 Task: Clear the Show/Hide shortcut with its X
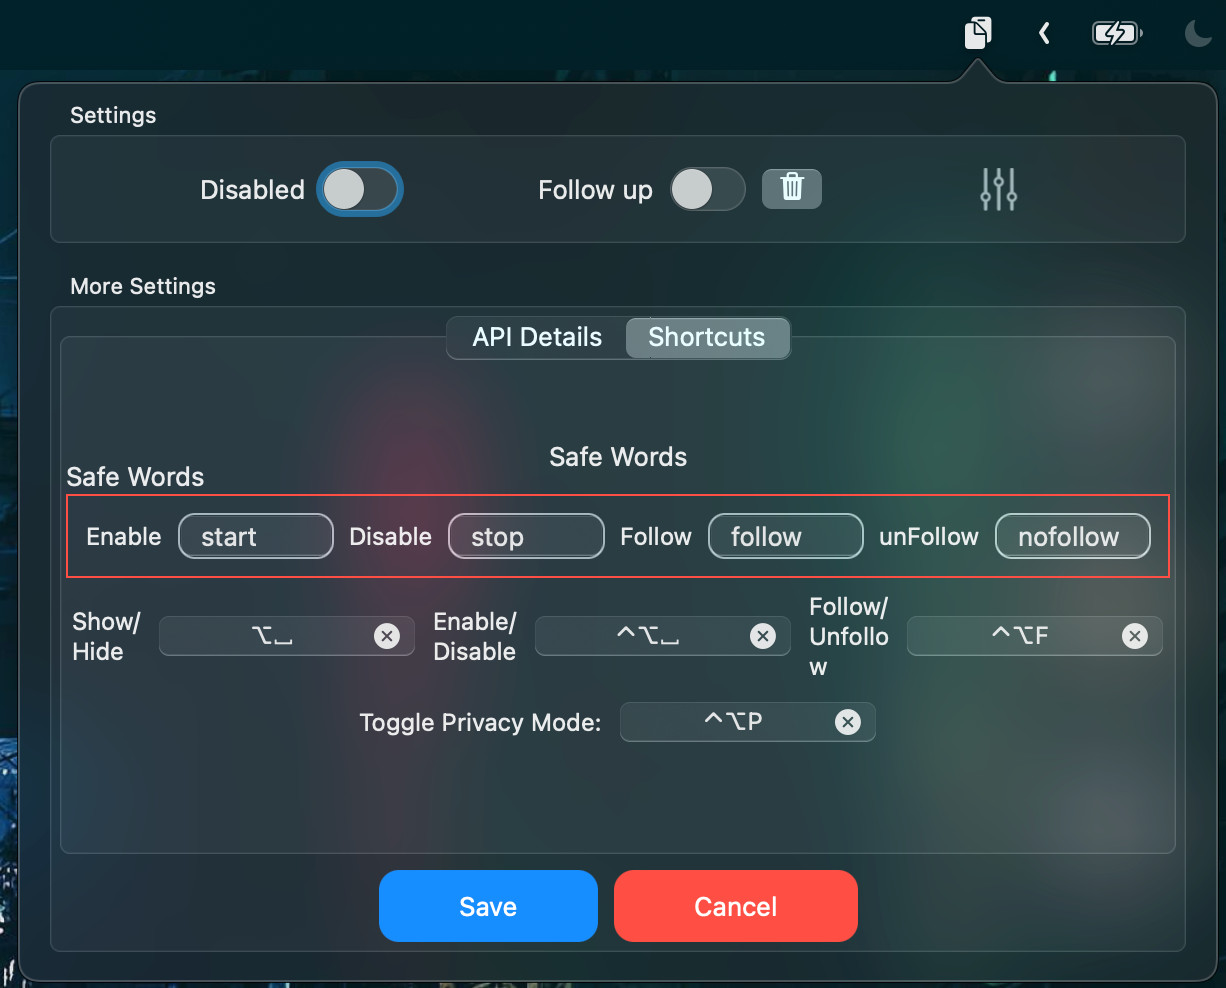[387, 636]
